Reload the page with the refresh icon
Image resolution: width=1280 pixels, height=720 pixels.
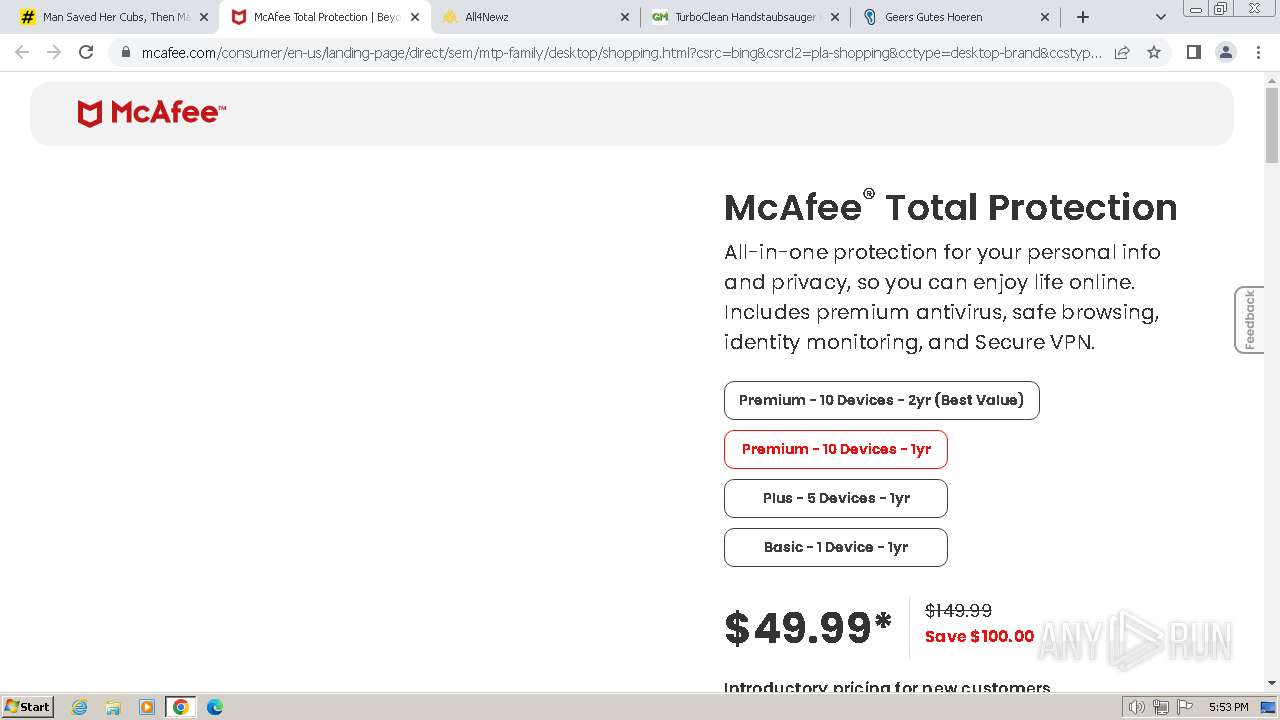coord(86,52)
